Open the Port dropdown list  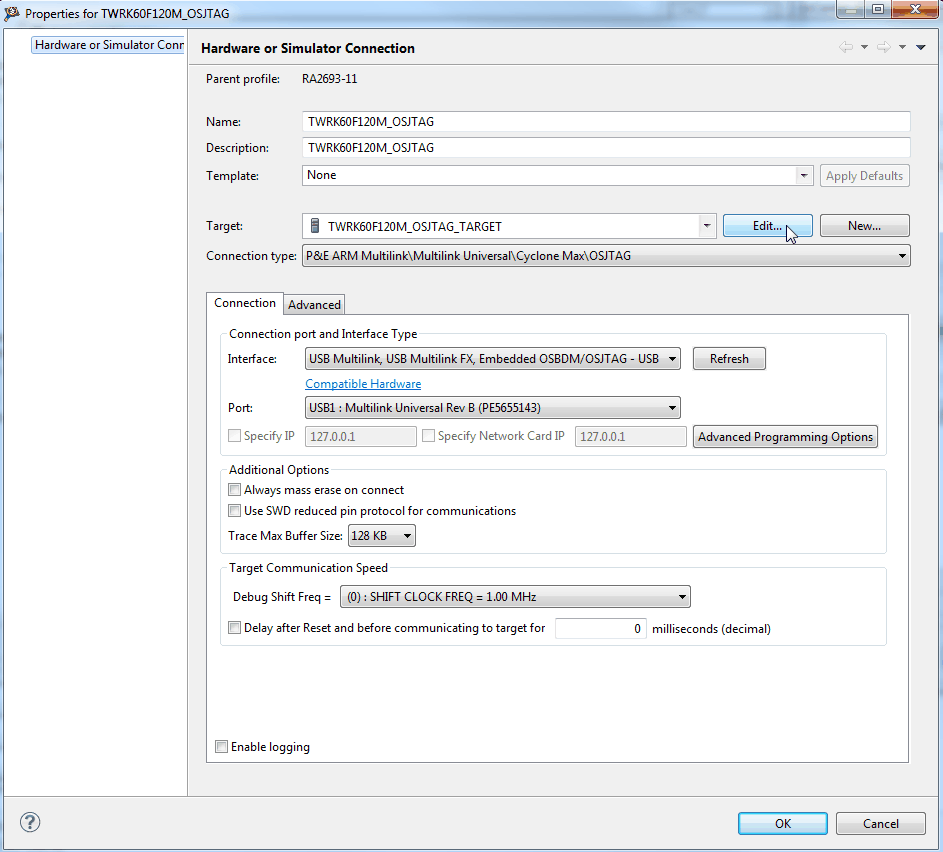coord(493,408)
